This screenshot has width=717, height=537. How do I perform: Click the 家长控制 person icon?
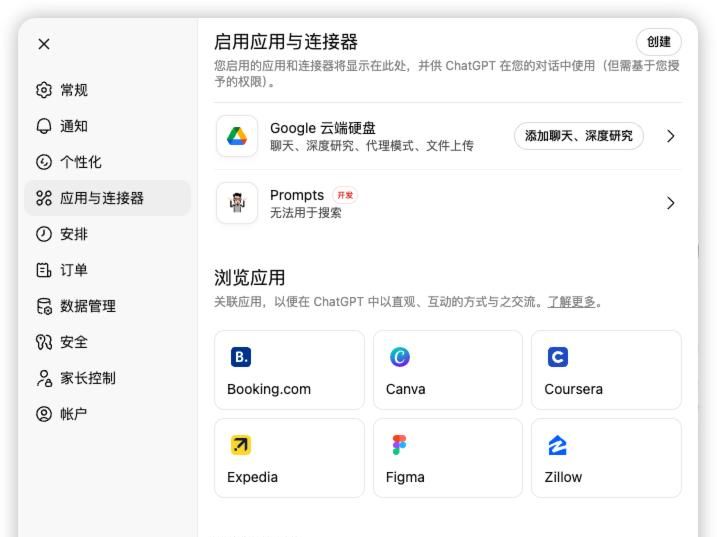(x=44, y=378)
